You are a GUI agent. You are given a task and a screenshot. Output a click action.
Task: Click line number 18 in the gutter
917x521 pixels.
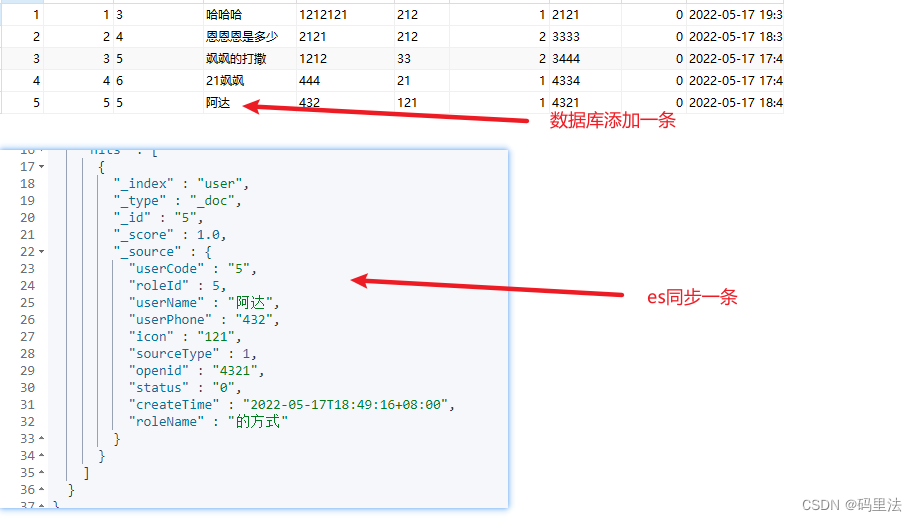(x=27, y=184)
